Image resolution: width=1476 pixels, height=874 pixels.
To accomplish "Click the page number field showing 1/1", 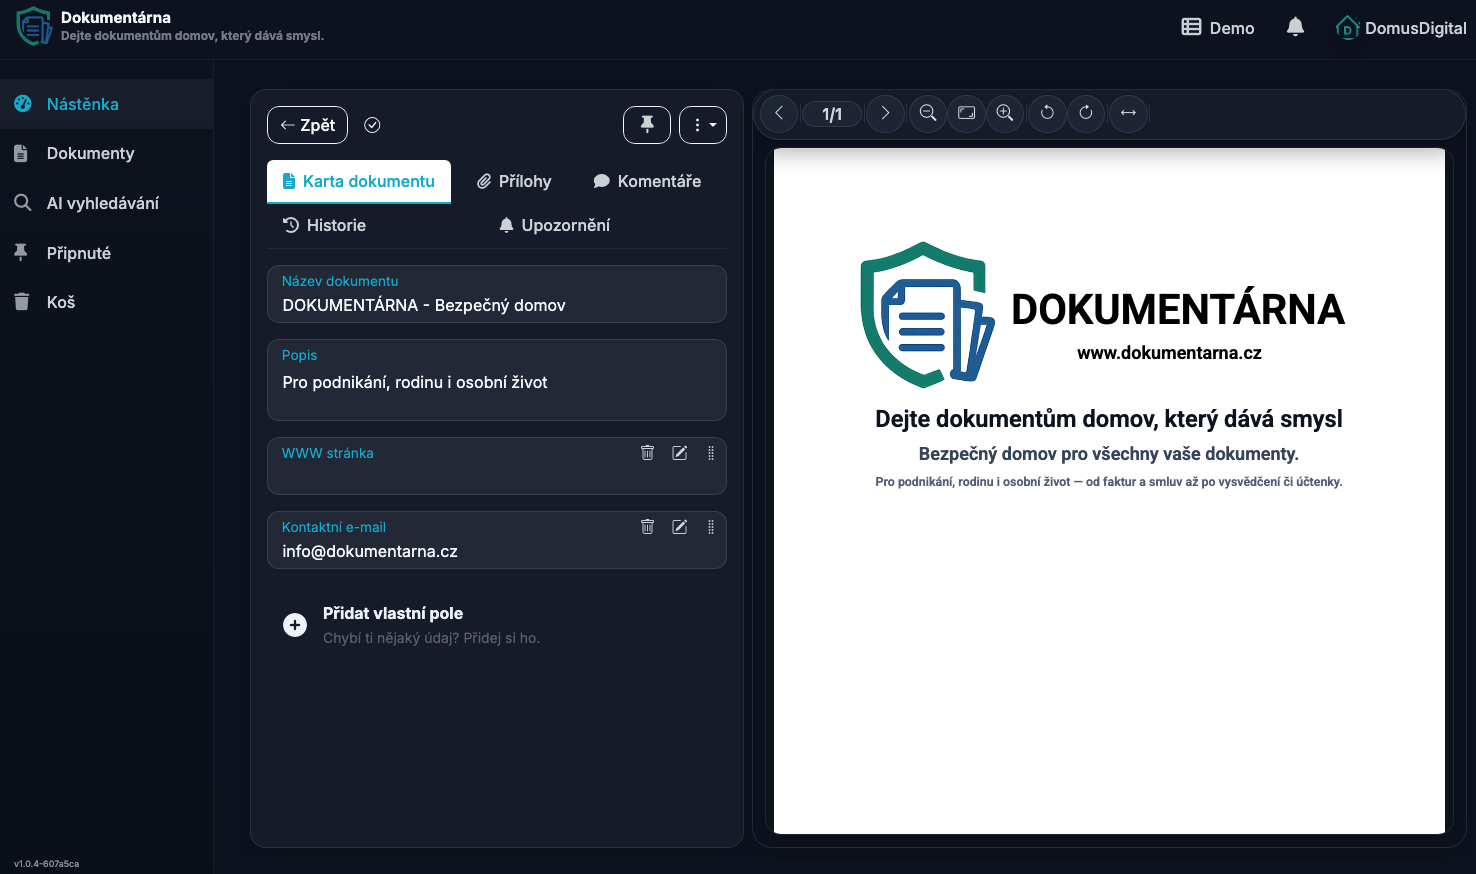I will point(832,113).
